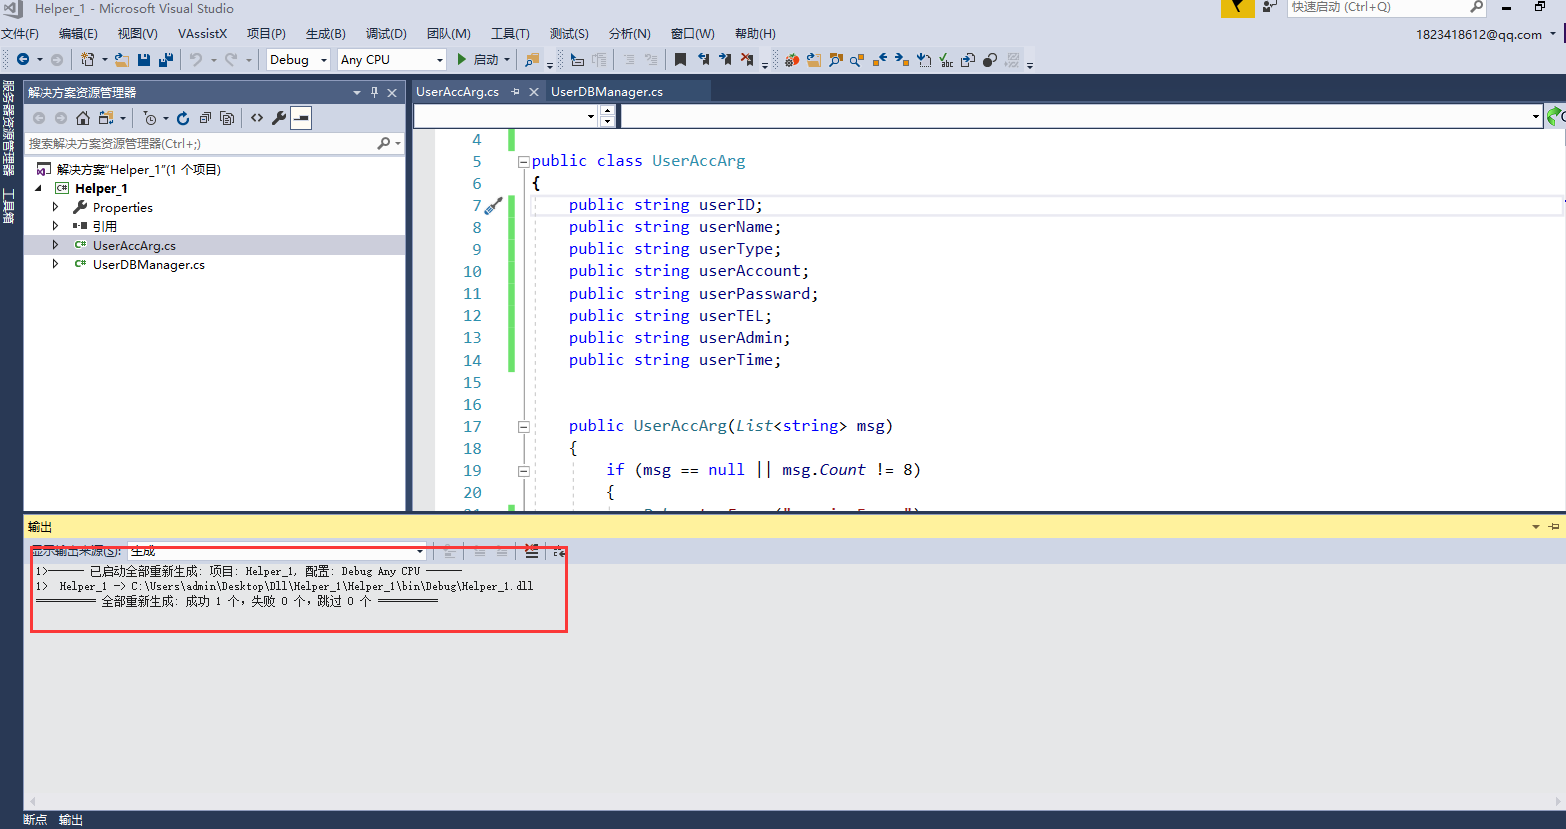Open the VAssistX menu
The image size is (1566, 829).
coord(202,34)
